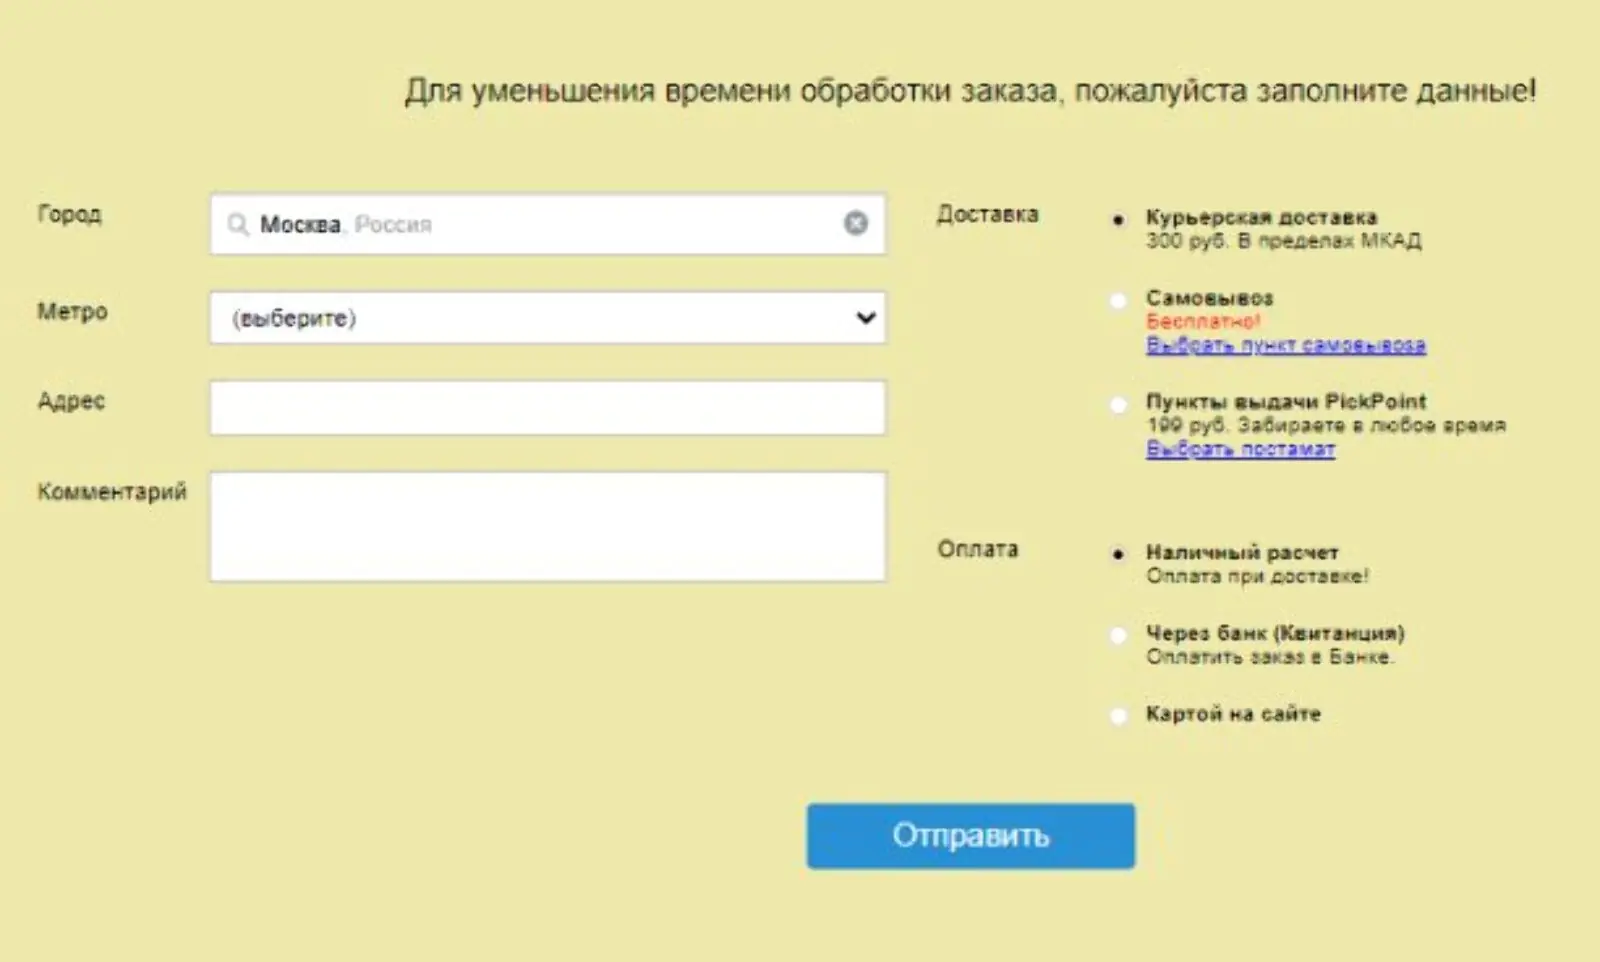Screen dimensions: 1600x962
Task: Follow the Выбрать постамат link
Action: coord(1240,449)
